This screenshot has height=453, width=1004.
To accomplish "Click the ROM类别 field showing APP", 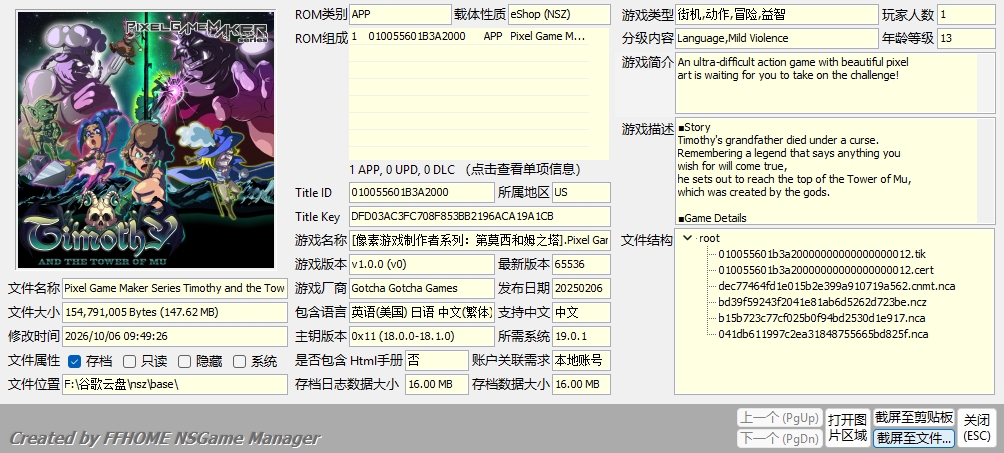I will (x=400, y=14).
